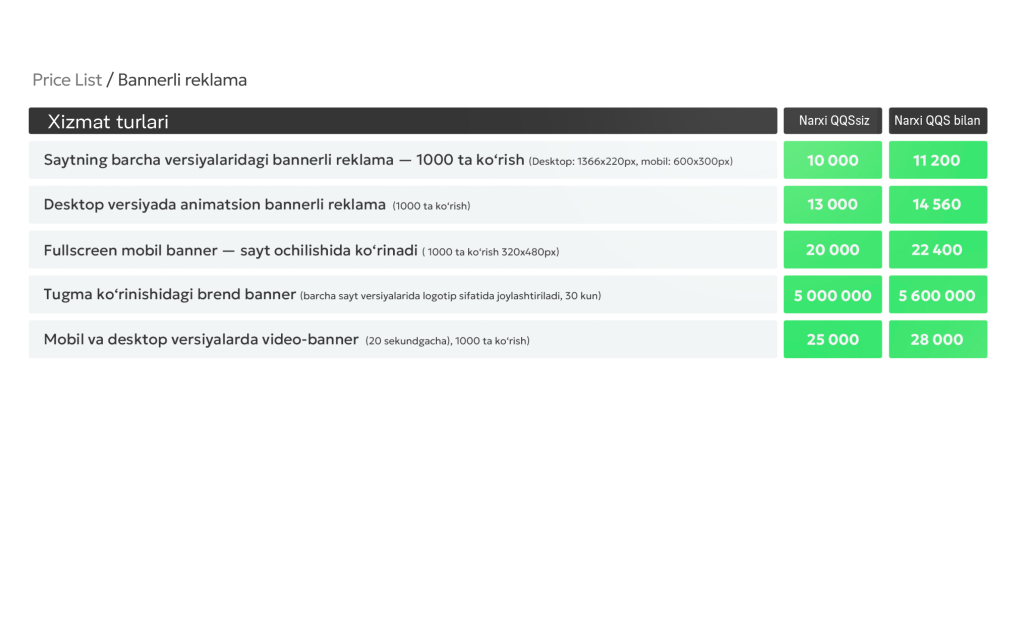
Task: Select the Bannerli reklama breadcrumb text
Action: click(x=182, y=80)
